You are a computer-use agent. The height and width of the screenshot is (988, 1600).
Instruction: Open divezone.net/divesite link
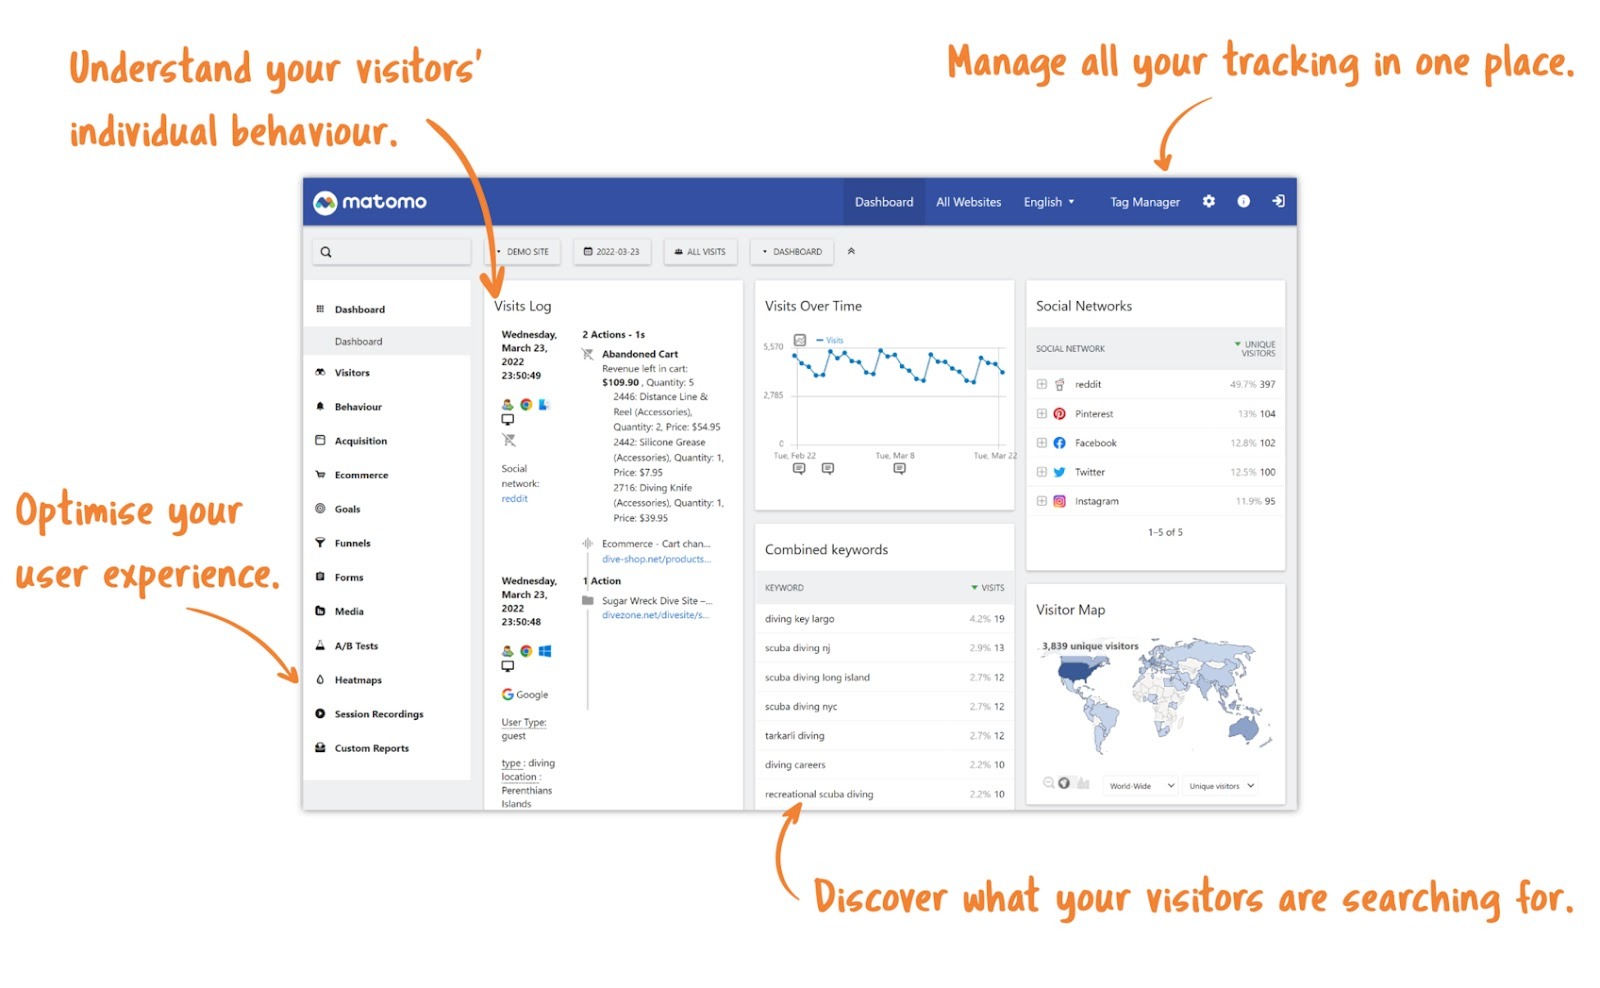coord(655,615)
